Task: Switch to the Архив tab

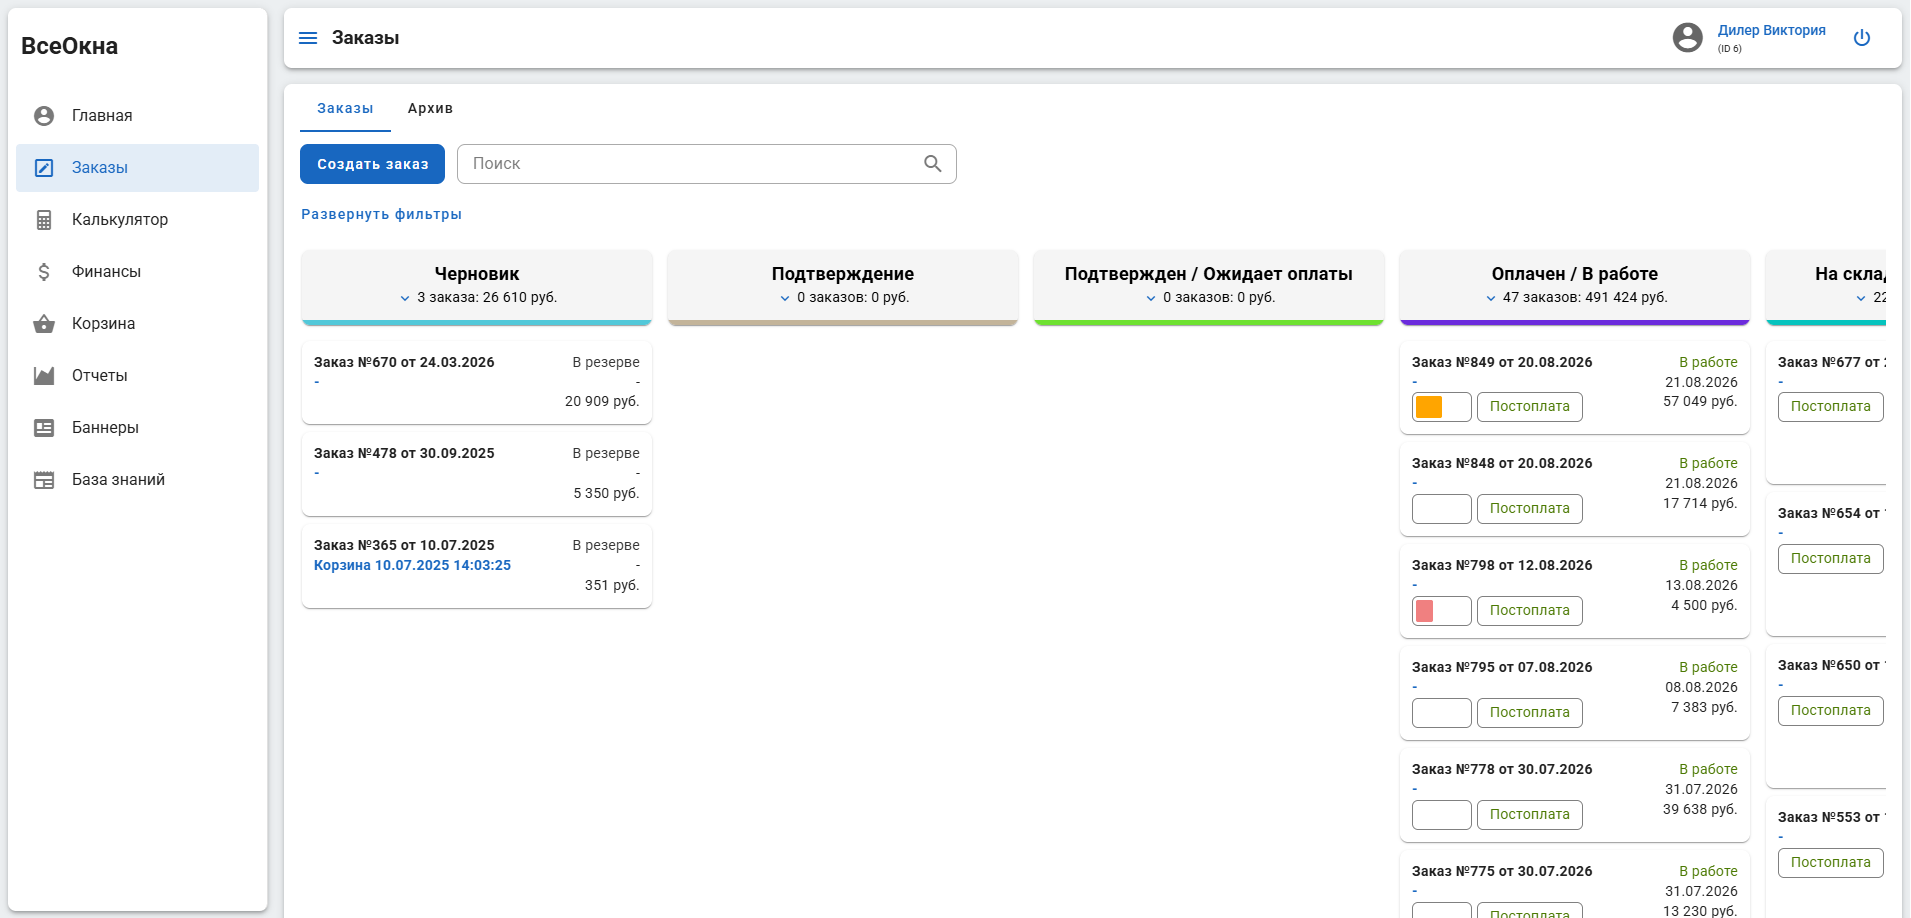Action: (430, 108)
